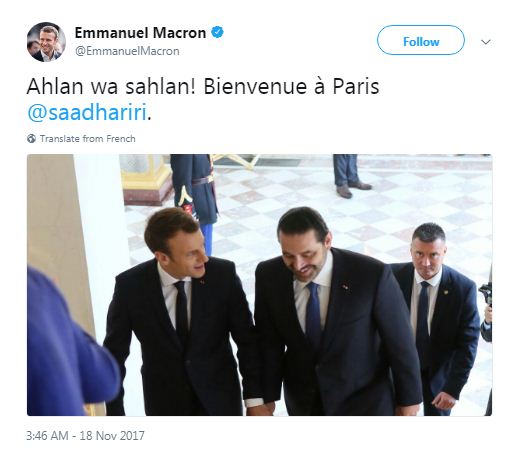Screen dimensions: 509x451
Task: Enlarge the tweet's attached photo
Action: [259, 285]
